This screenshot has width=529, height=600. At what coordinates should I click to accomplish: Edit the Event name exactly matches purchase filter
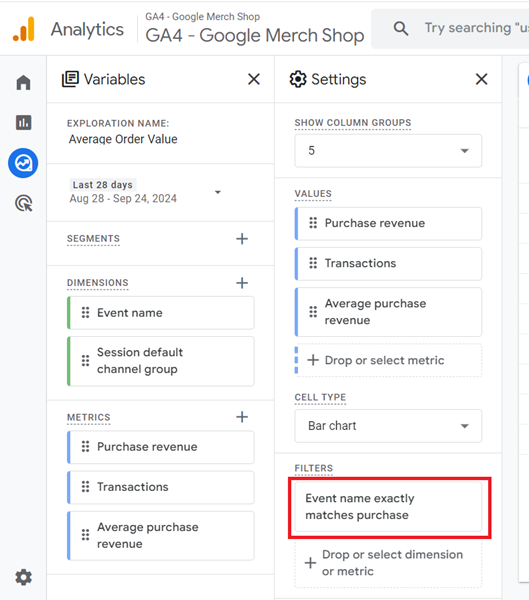coord(388,507)
